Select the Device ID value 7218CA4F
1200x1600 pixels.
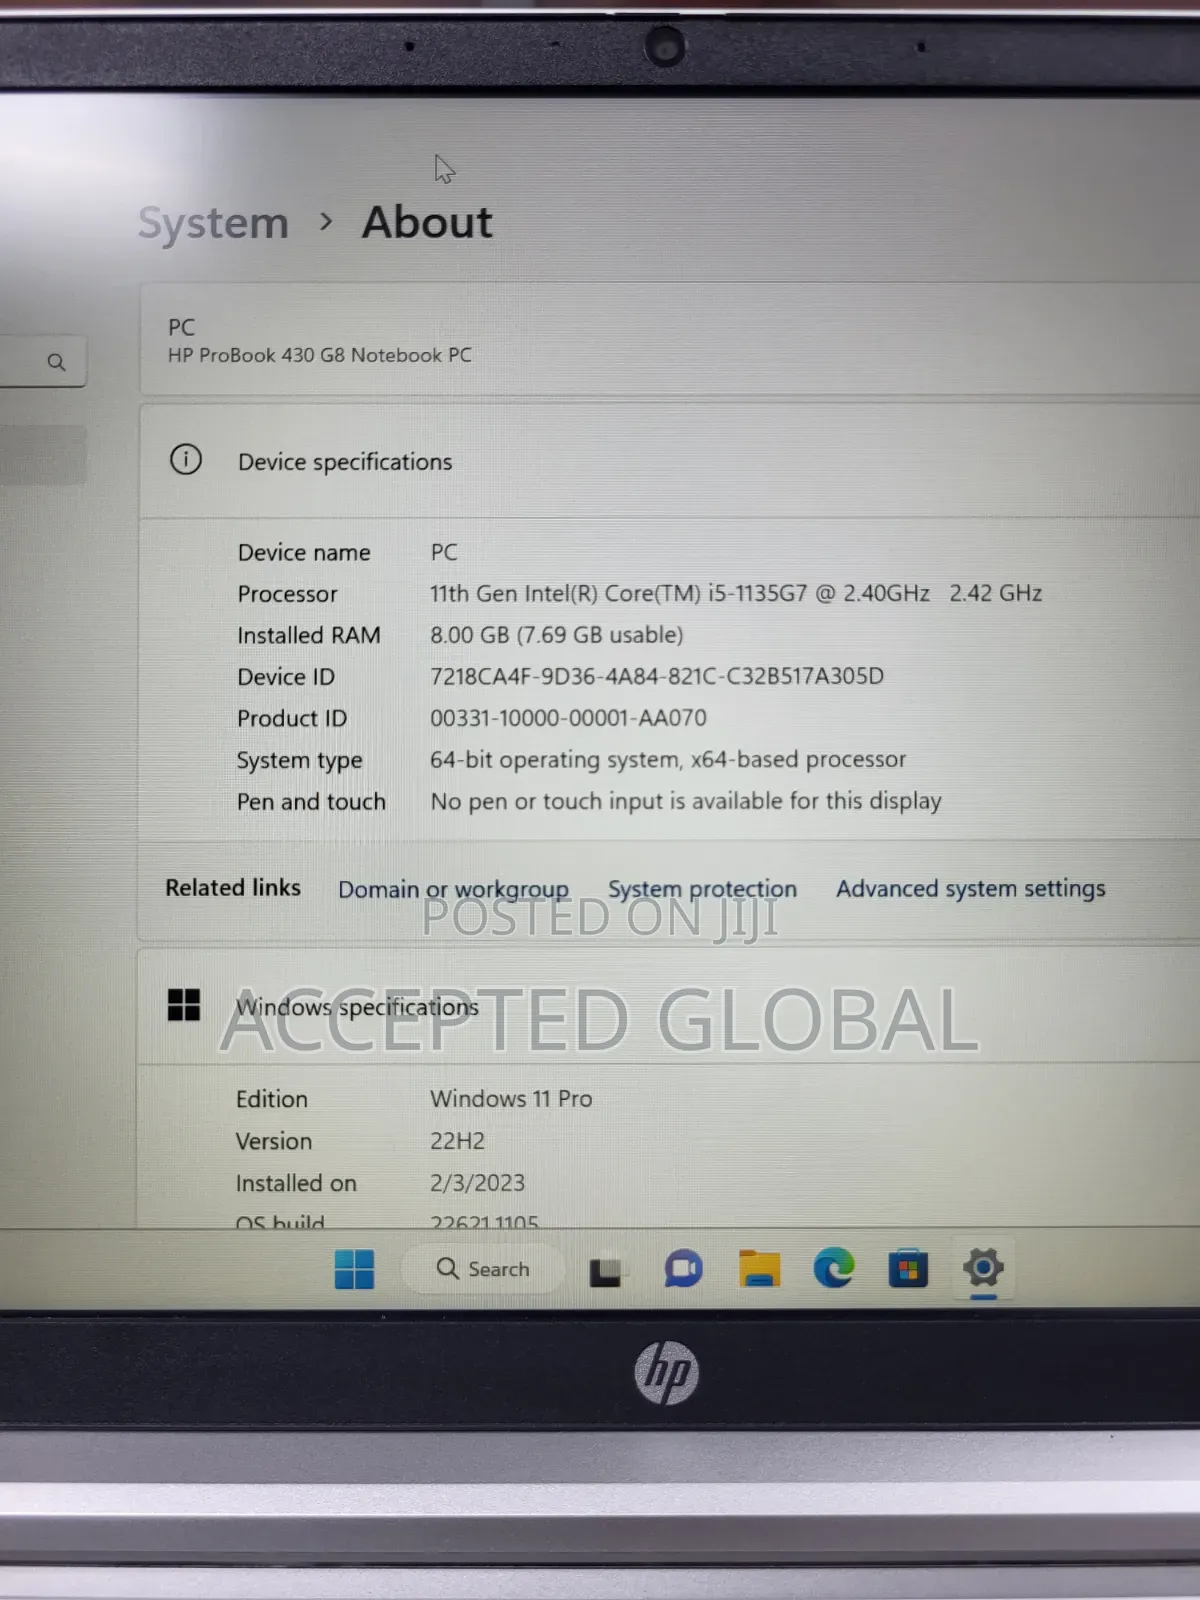pyautogui.click(x=657, y=676)
